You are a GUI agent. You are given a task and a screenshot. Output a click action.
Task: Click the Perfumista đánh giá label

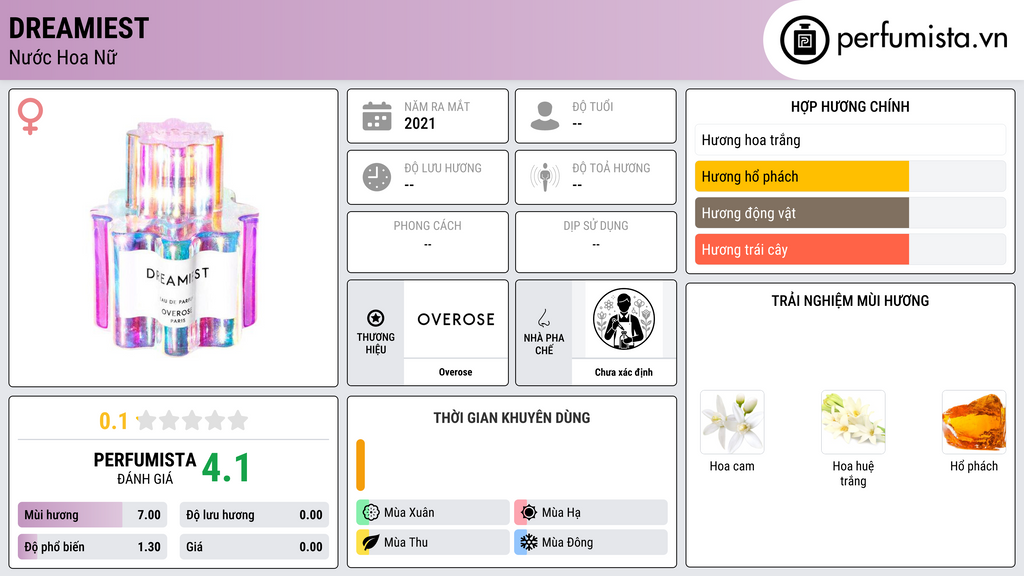point(145,468)
